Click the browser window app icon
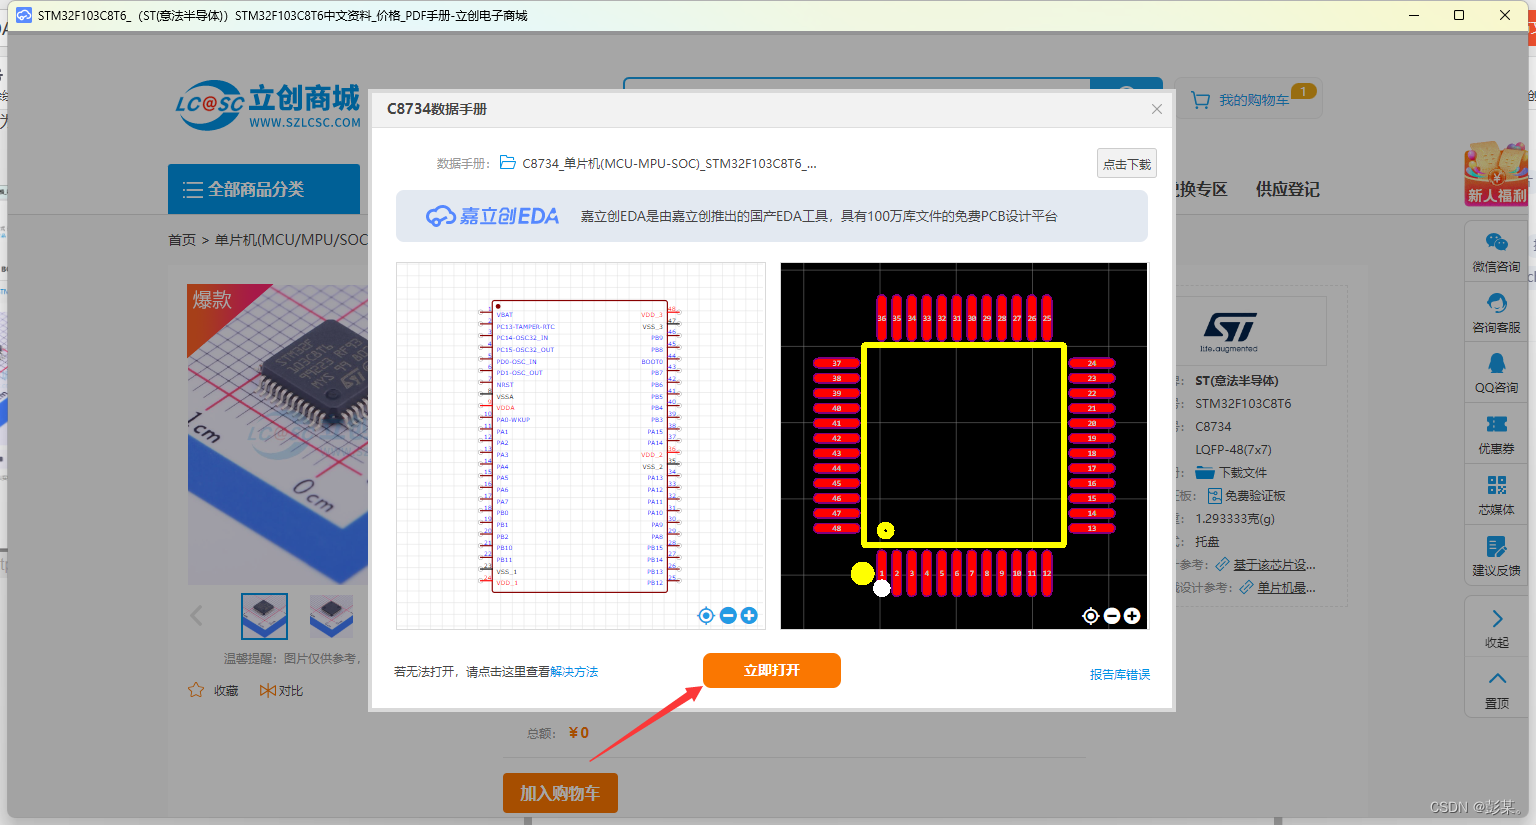This screenshot has height=825, width=1536. pos(23,15)
